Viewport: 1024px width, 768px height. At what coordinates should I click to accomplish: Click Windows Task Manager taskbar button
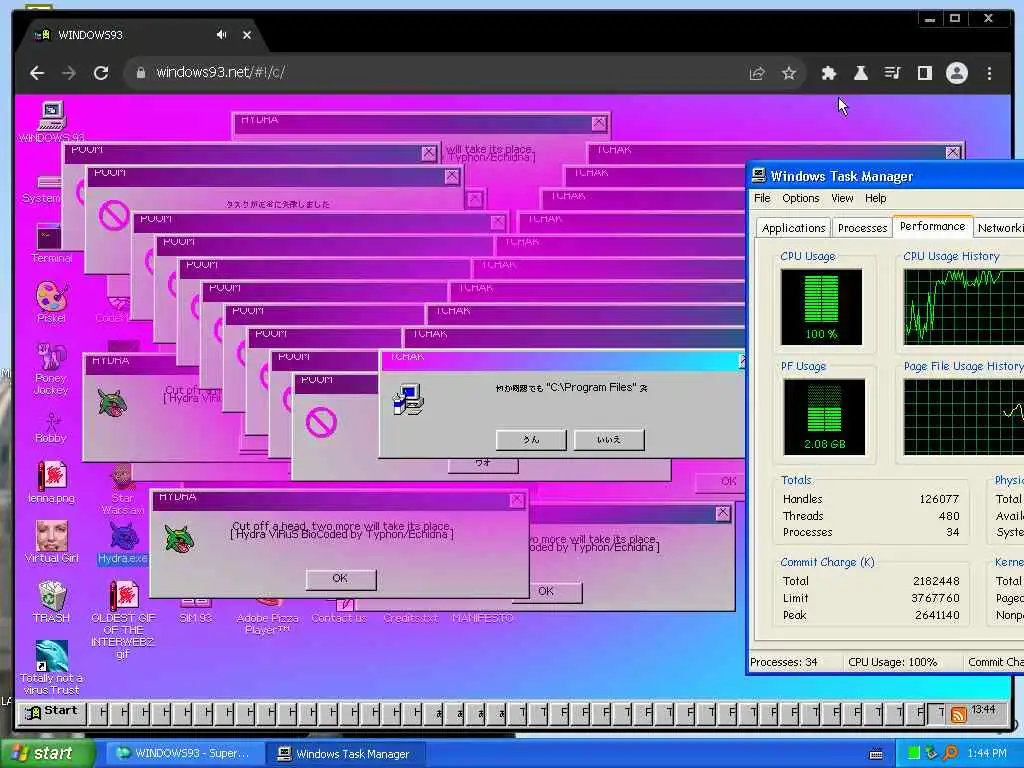(x=346, y=754)
